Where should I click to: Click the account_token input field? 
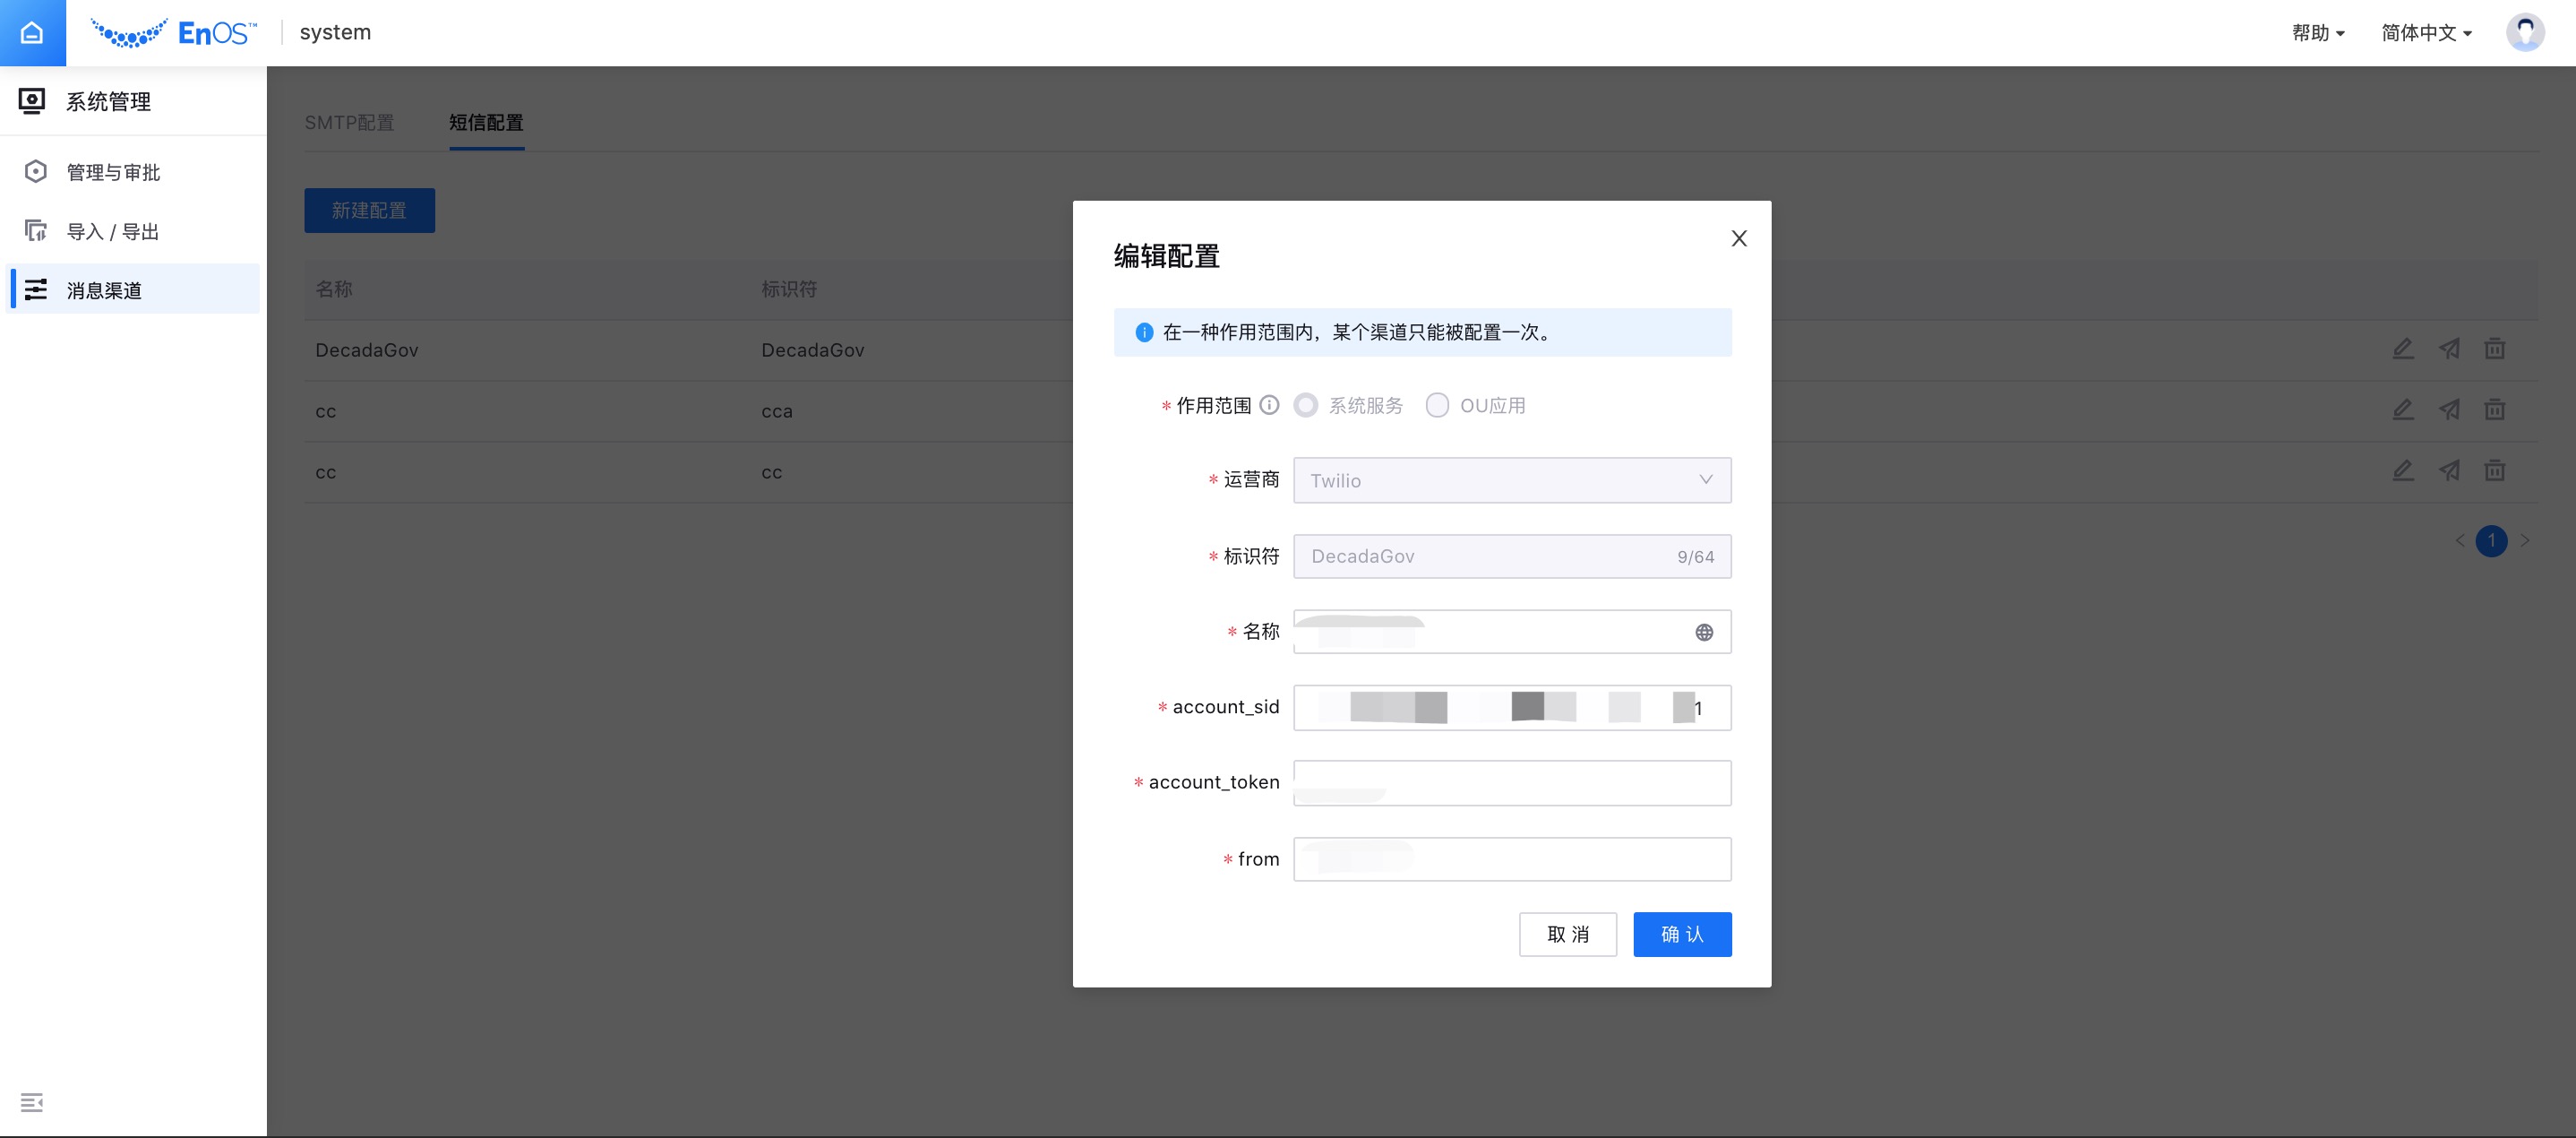[1511, 783]
